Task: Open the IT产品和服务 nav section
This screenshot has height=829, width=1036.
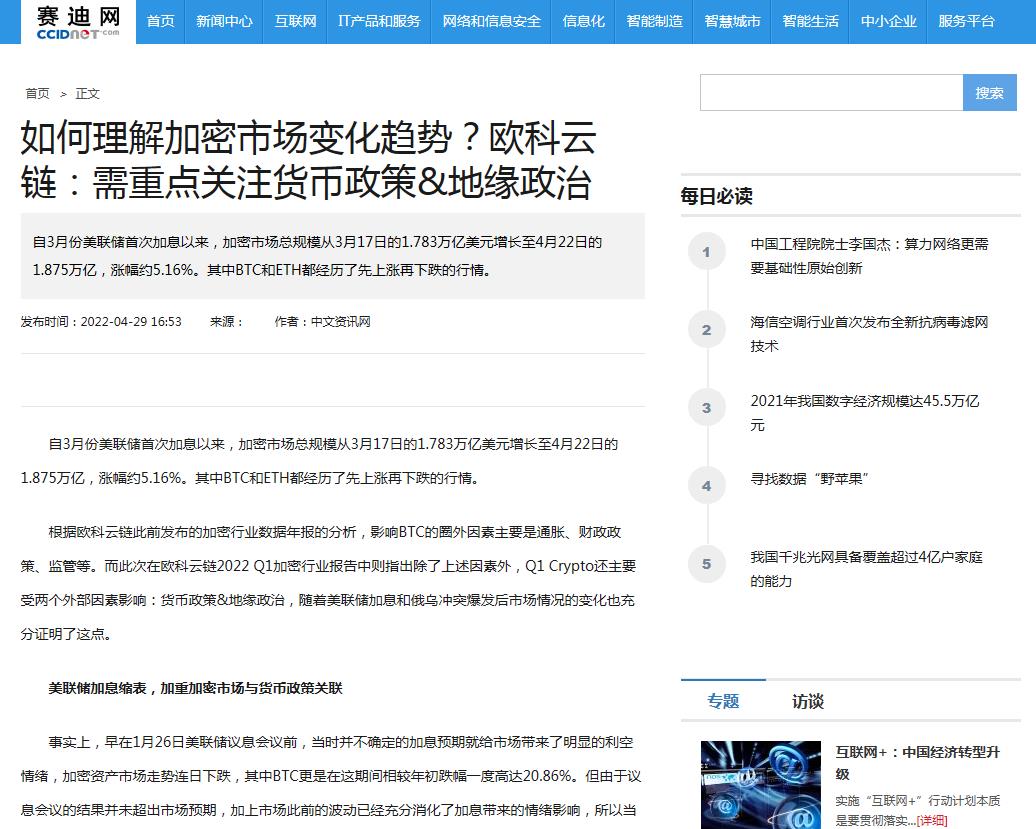Action: [379, 22]
